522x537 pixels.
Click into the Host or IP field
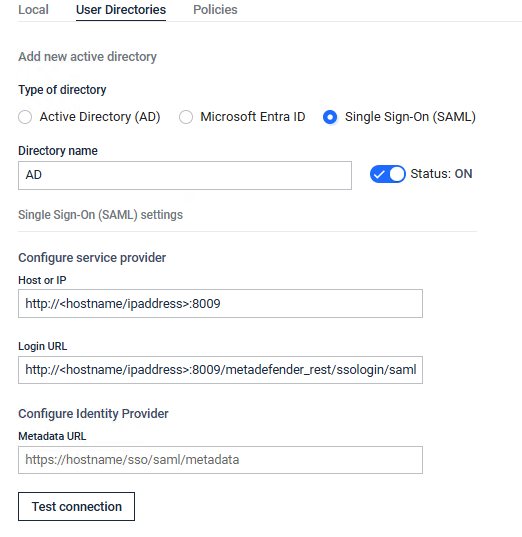(x=220, y=303)
